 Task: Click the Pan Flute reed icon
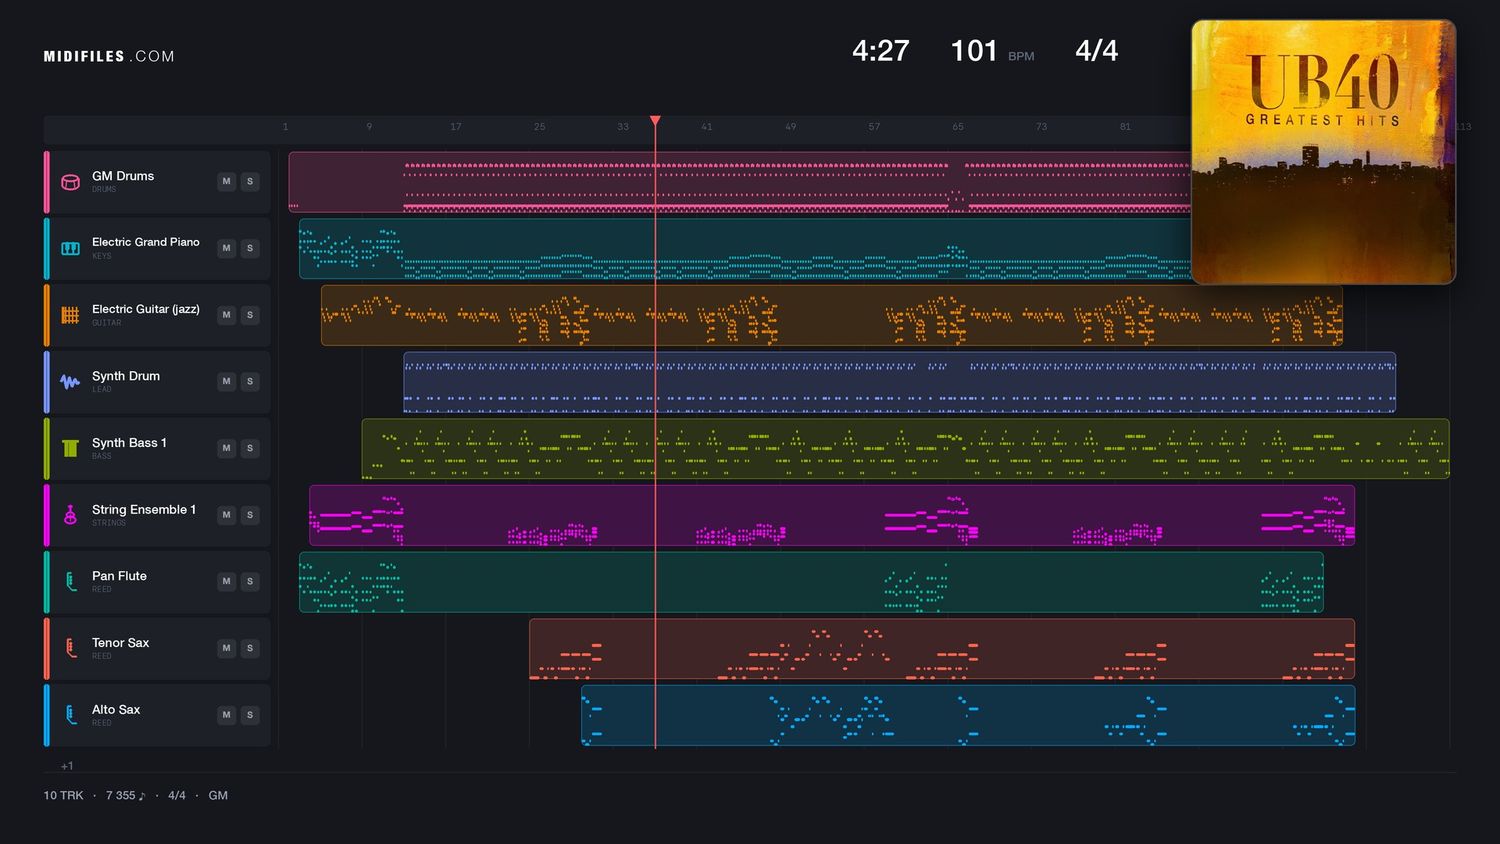coord(70,582)
